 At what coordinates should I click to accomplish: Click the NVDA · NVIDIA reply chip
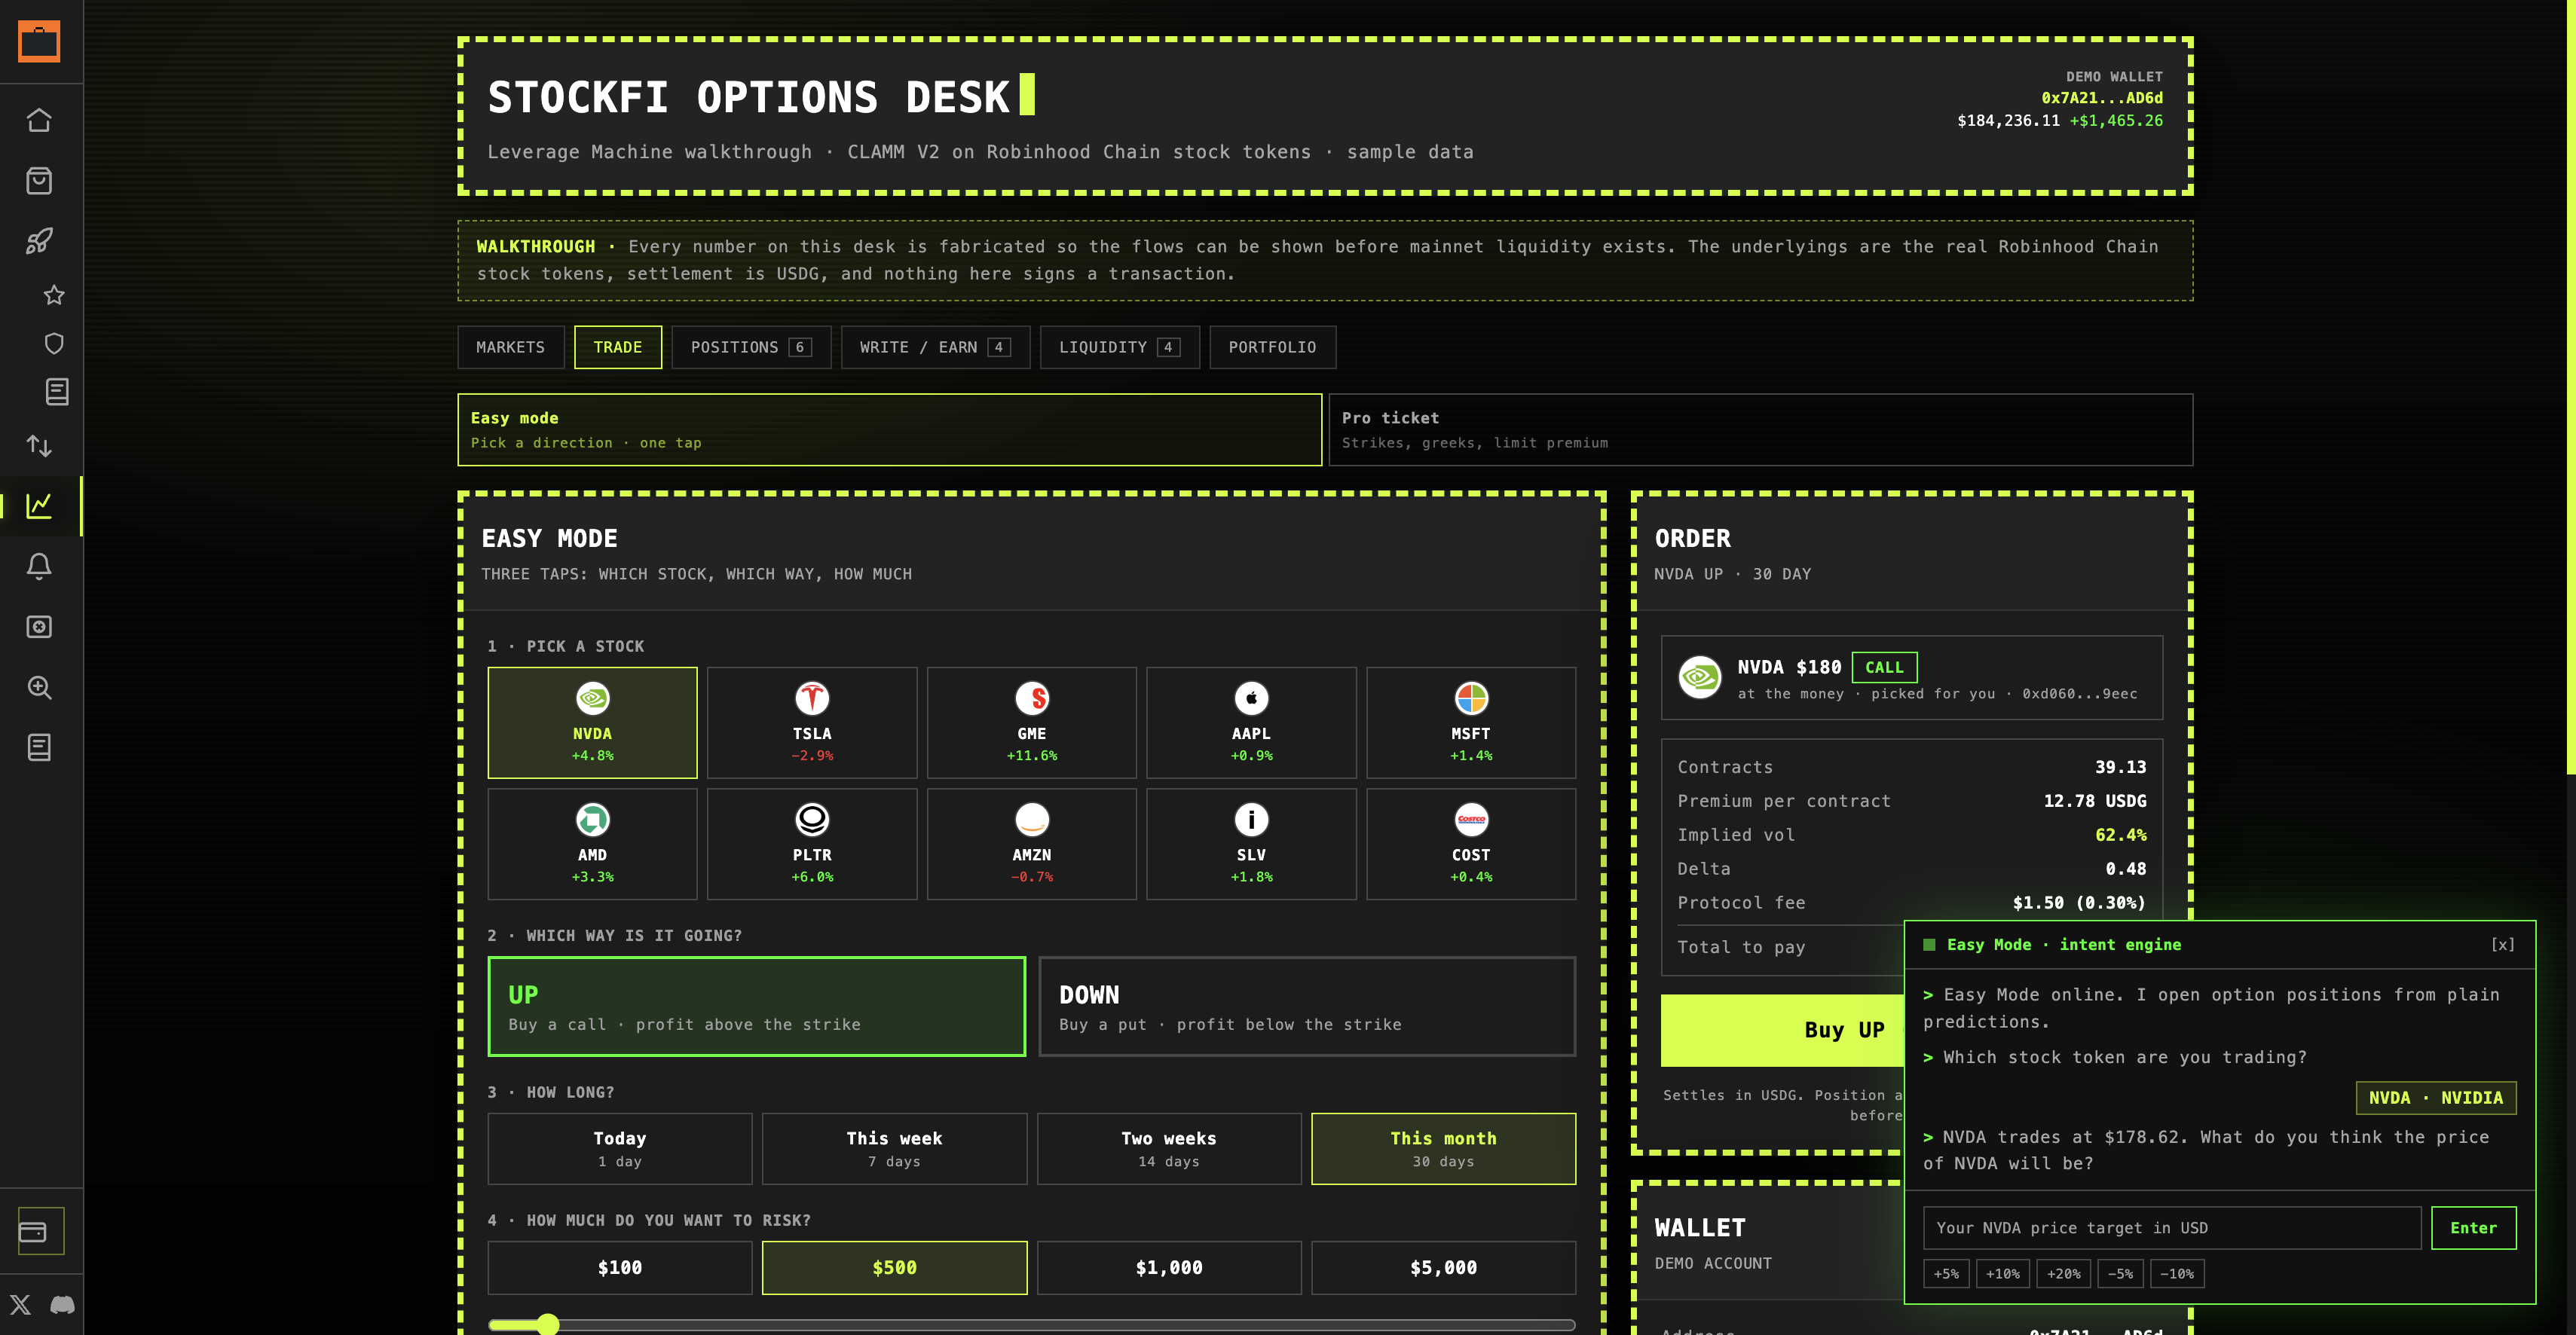point(2436,1098)
